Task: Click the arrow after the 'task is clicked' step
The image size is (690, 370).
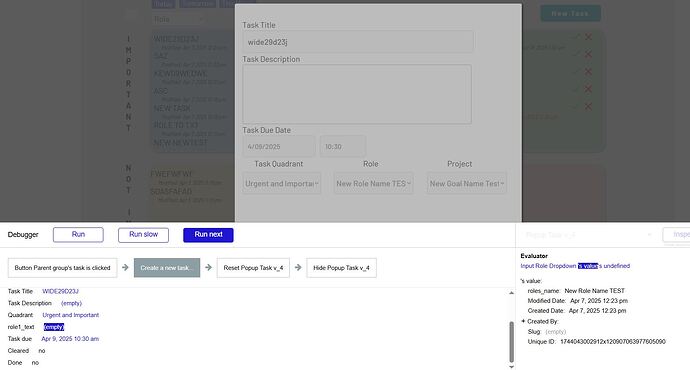Action: (125, 267)
